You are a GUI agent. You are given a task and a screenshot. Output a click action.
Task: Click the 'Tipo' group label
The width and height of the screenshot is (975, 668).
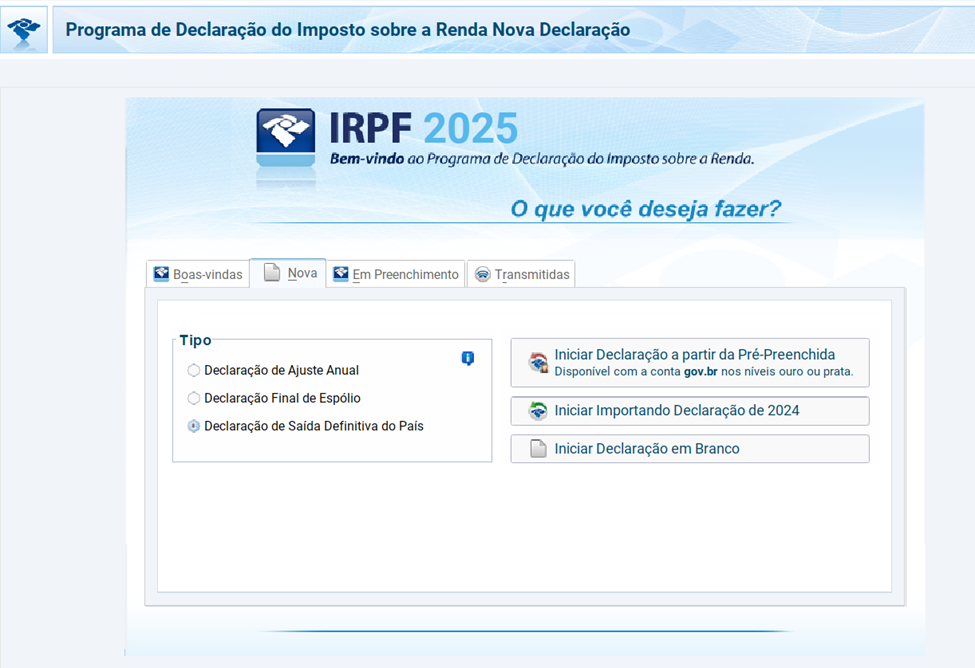195,340
